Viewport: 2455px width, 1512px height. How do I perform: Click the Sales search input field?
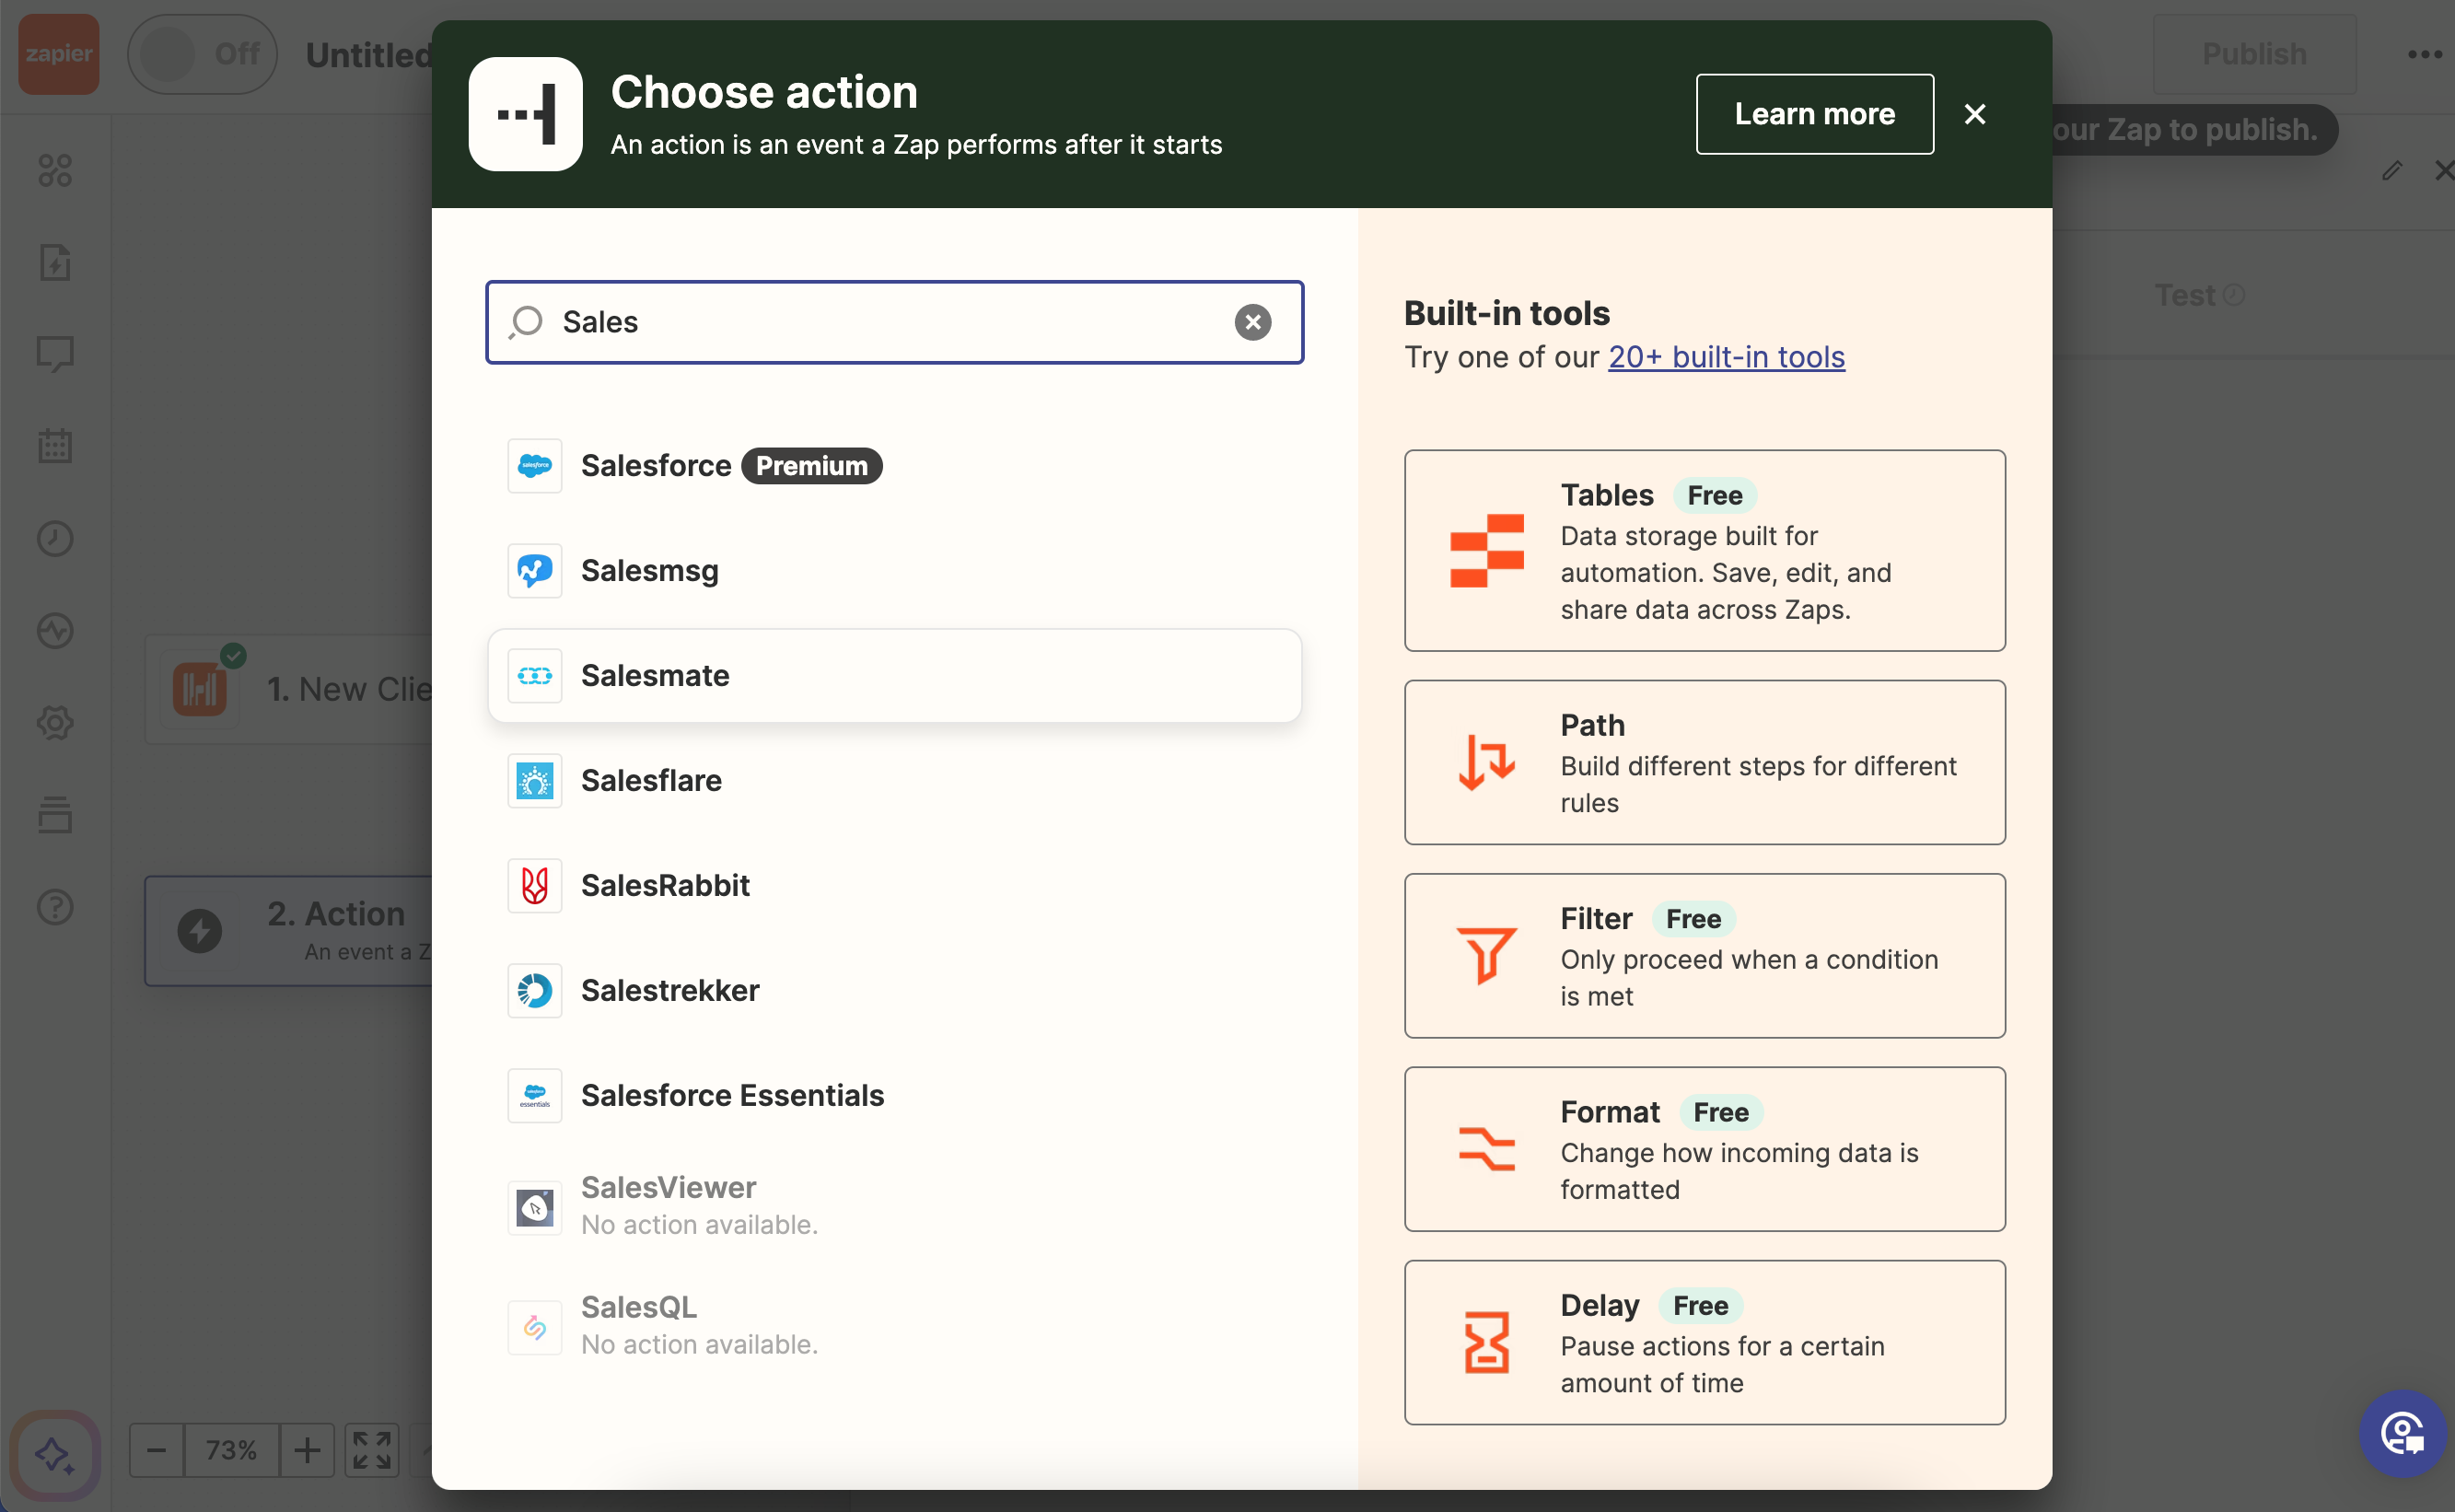(x=894, y=322)
